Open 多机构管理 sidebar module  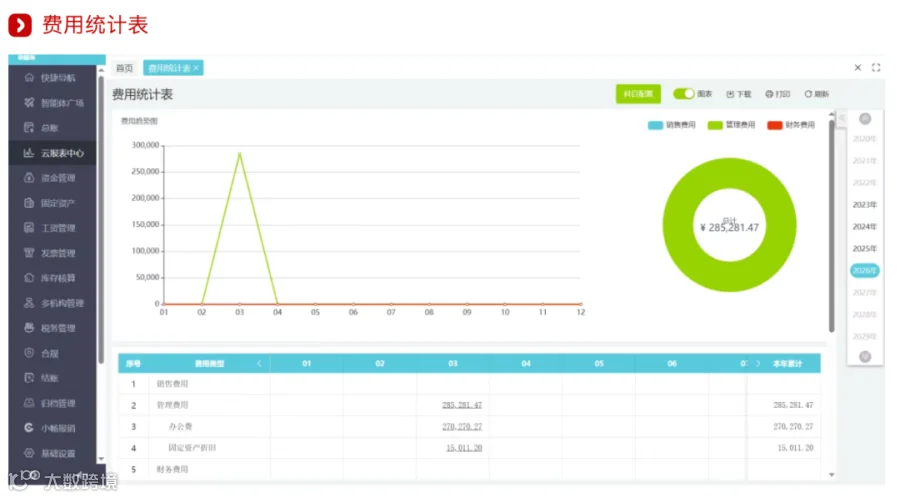point(52,303)
